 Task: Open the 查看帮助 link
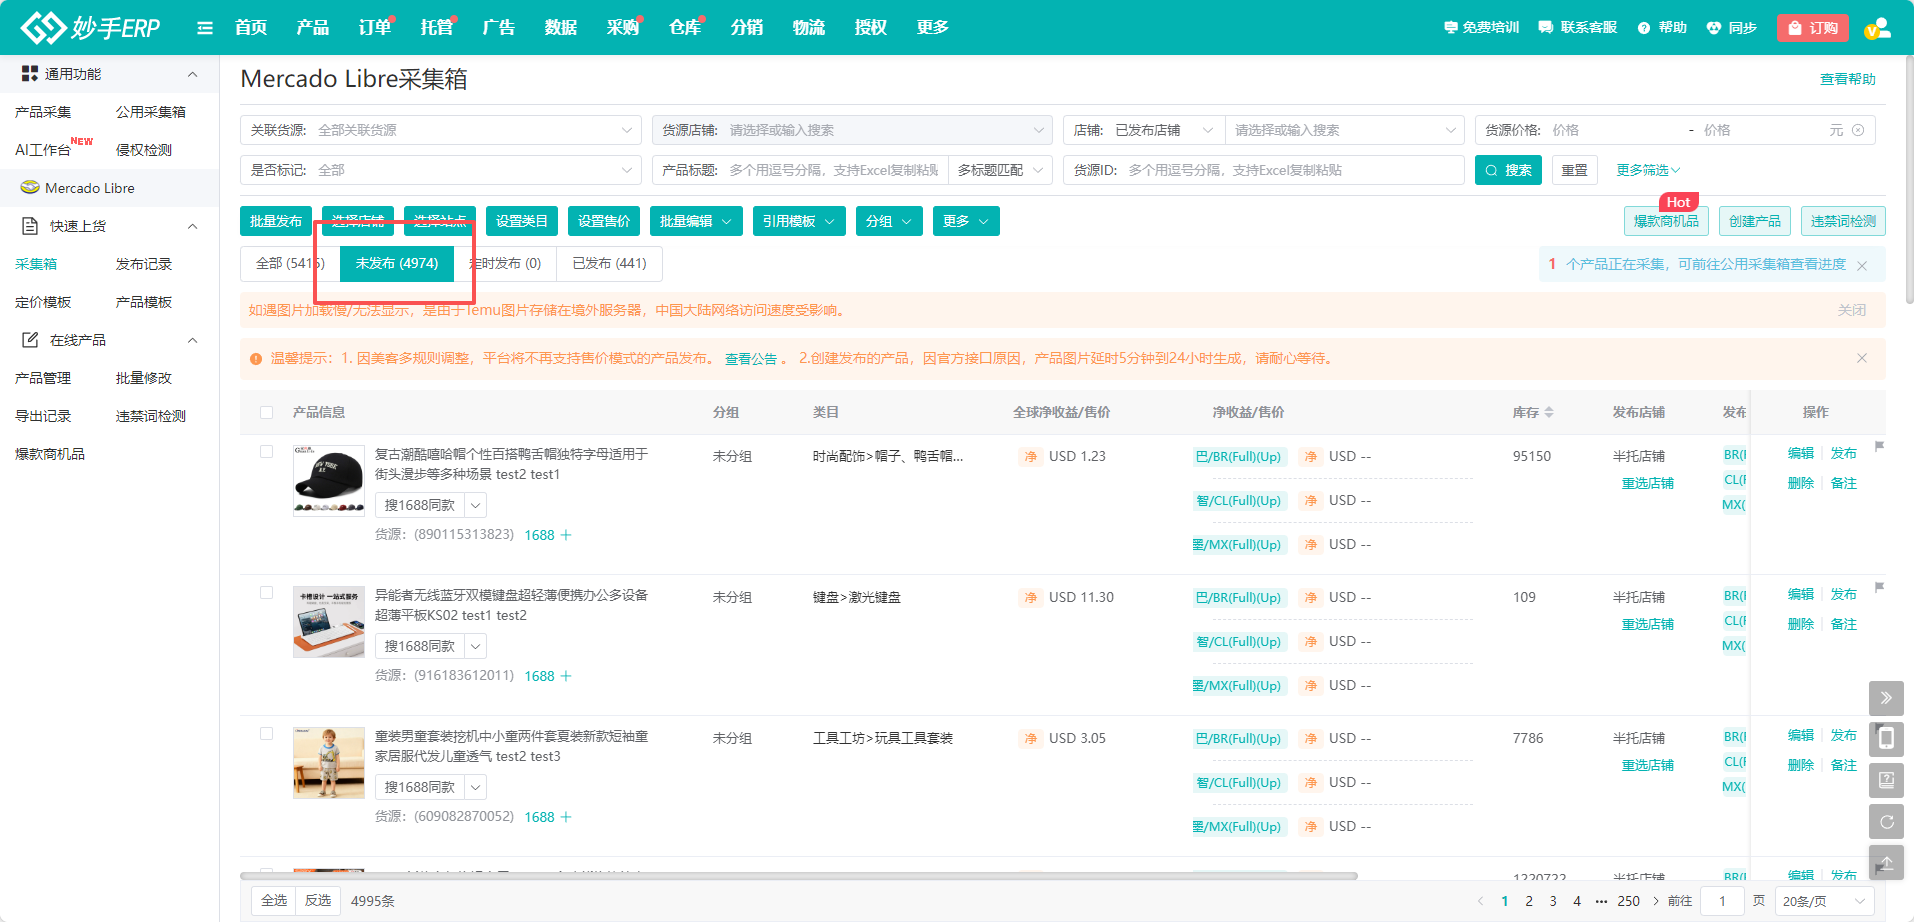pyautogui.click(x=1848, y=79)
